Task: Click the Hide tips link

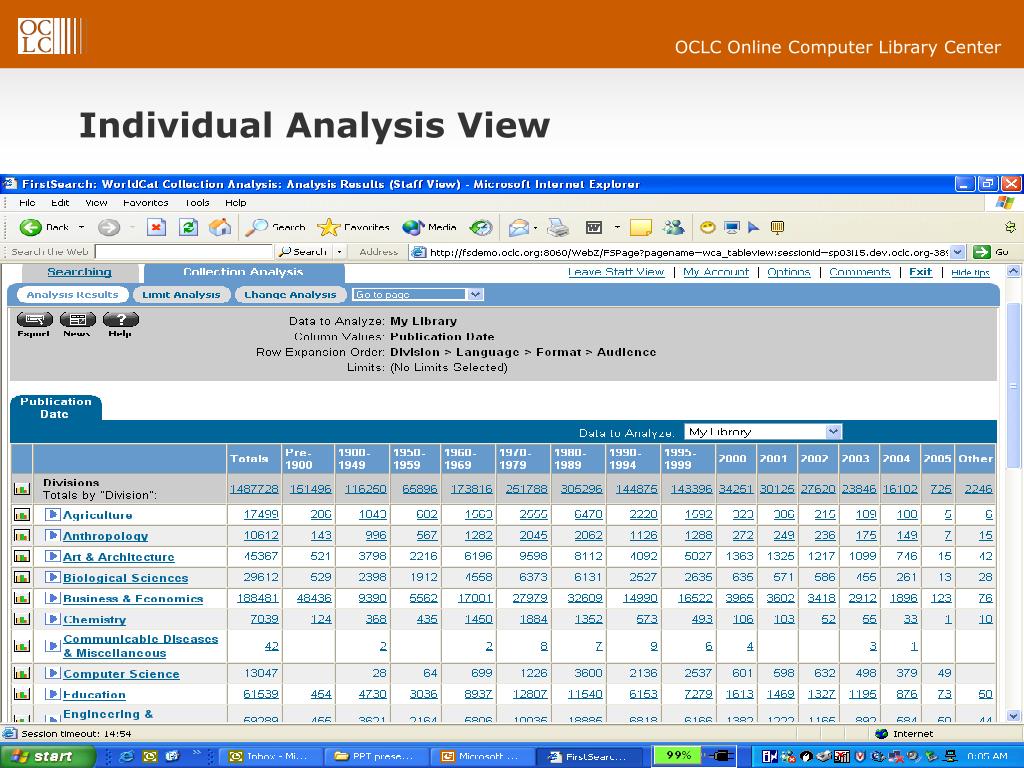Action: (x=970, y=272)
